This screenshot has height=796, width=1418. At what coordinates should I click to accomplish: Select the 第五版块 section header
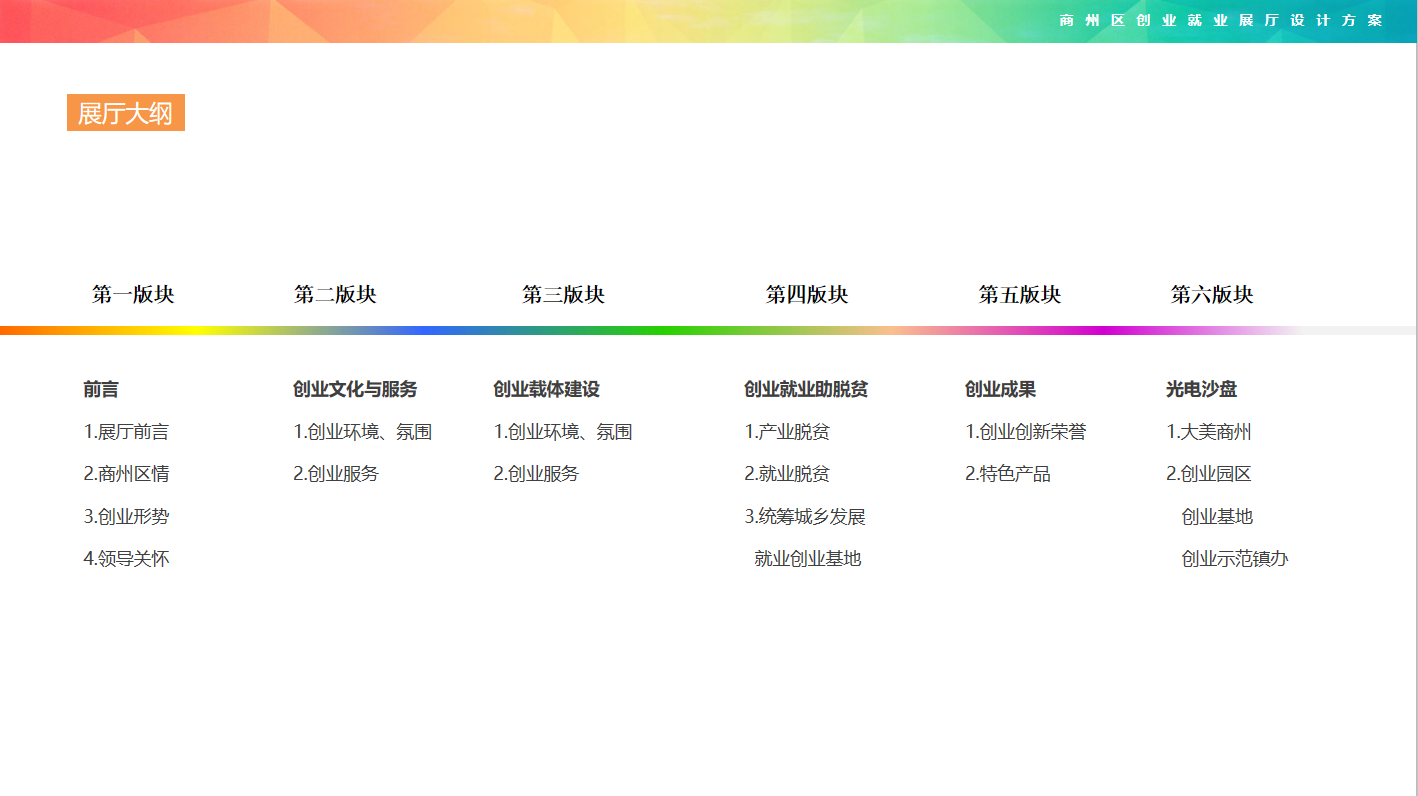click(1020, 295)
